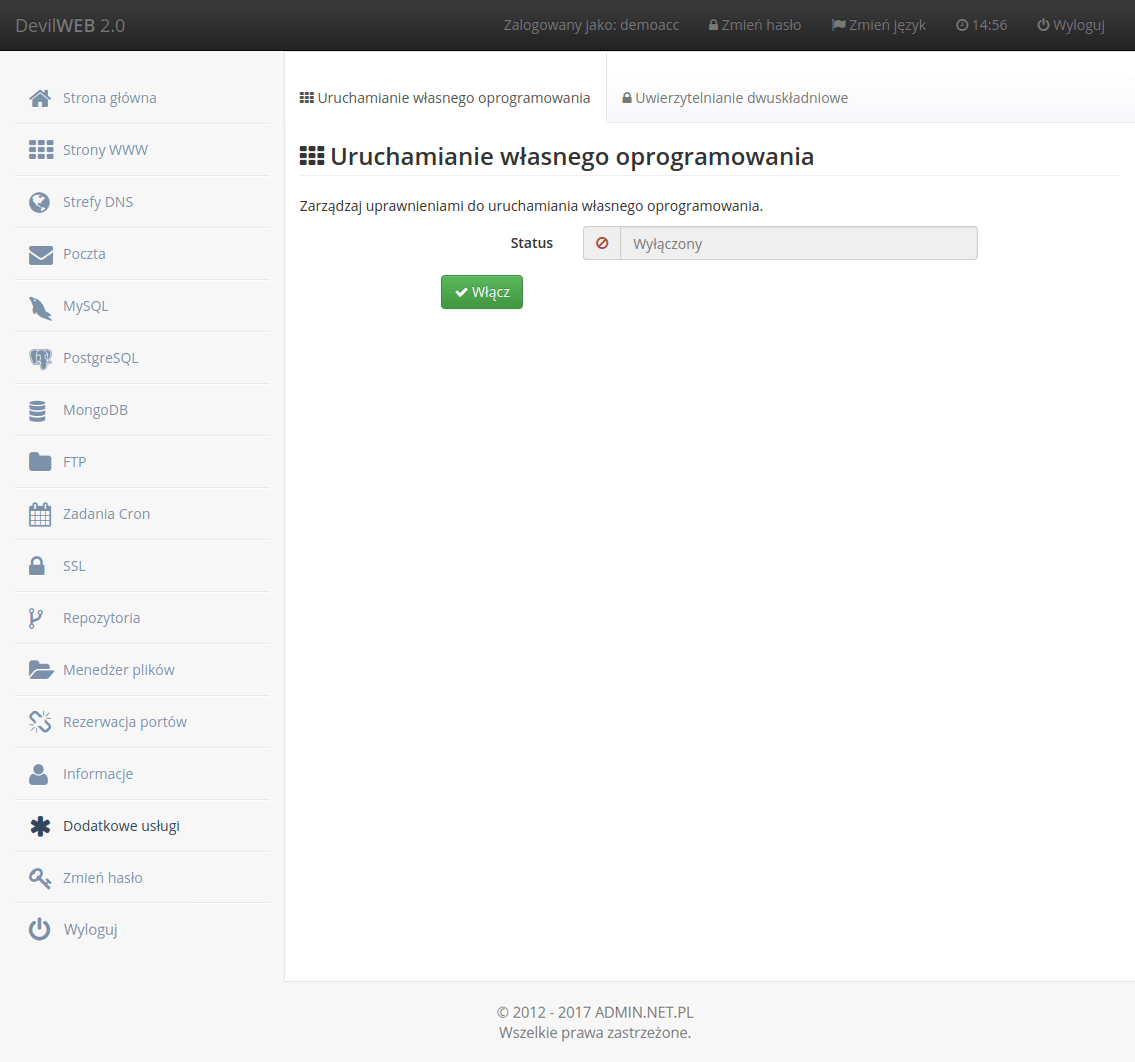Open Menedżer plików from the sidebar

(118, 670)
